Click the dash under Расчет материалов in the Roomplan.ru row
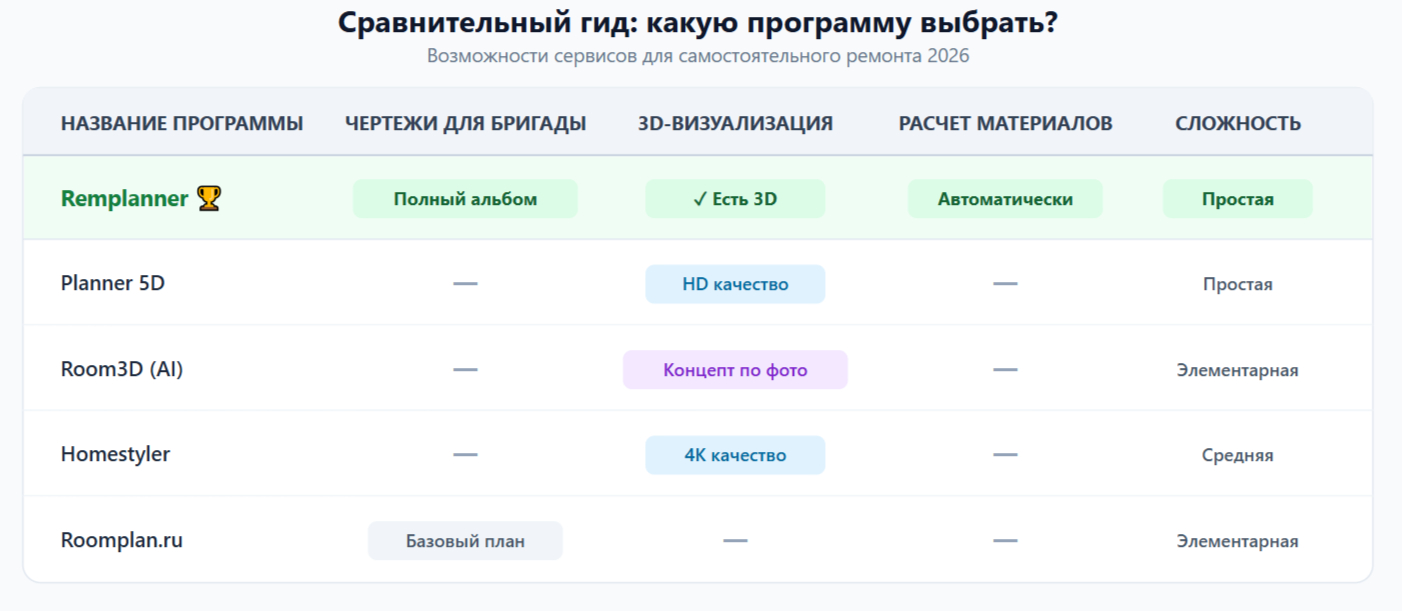Screen dimensions: 1402x611 (1005, 541)
